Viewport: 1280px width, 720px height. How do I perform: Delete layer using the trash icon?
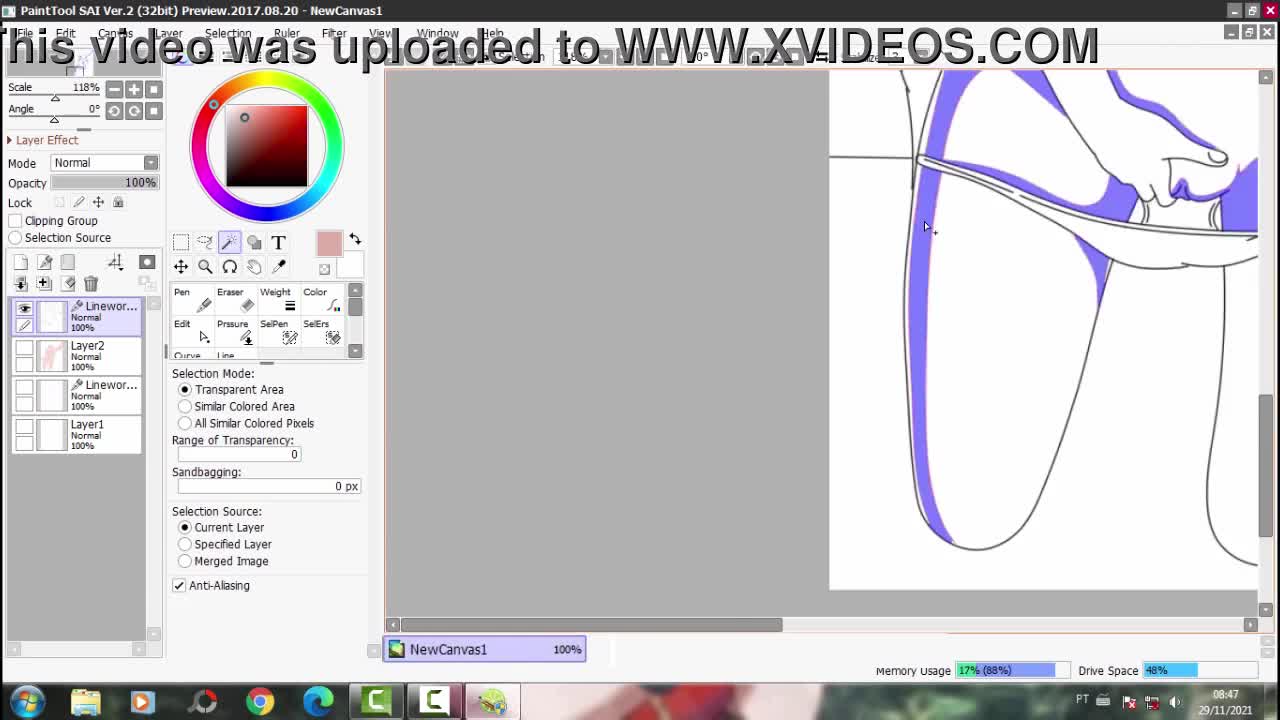point(91,284)
